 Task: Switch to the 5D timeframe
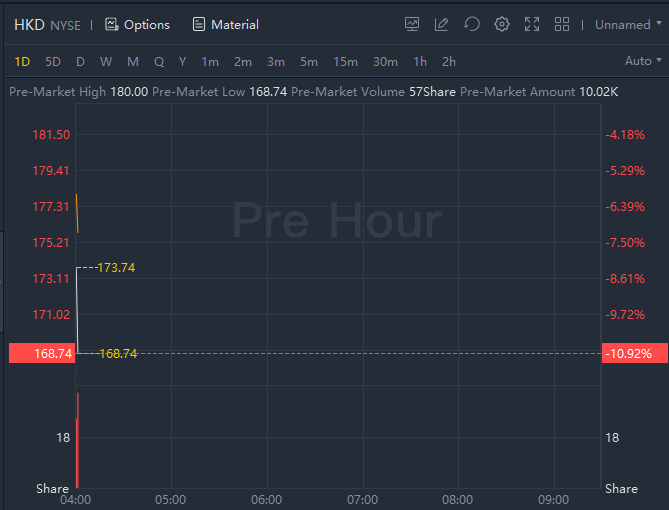pos(53,61)
